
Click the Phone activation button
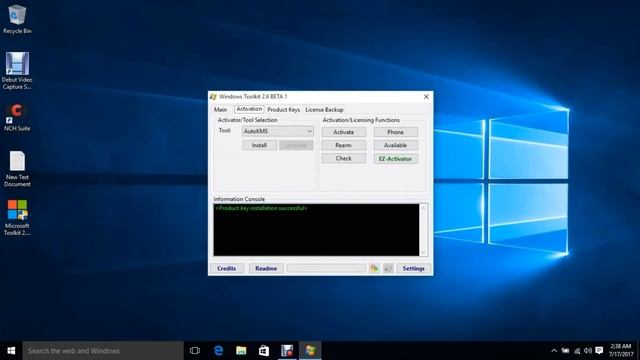tap(396, 132)
